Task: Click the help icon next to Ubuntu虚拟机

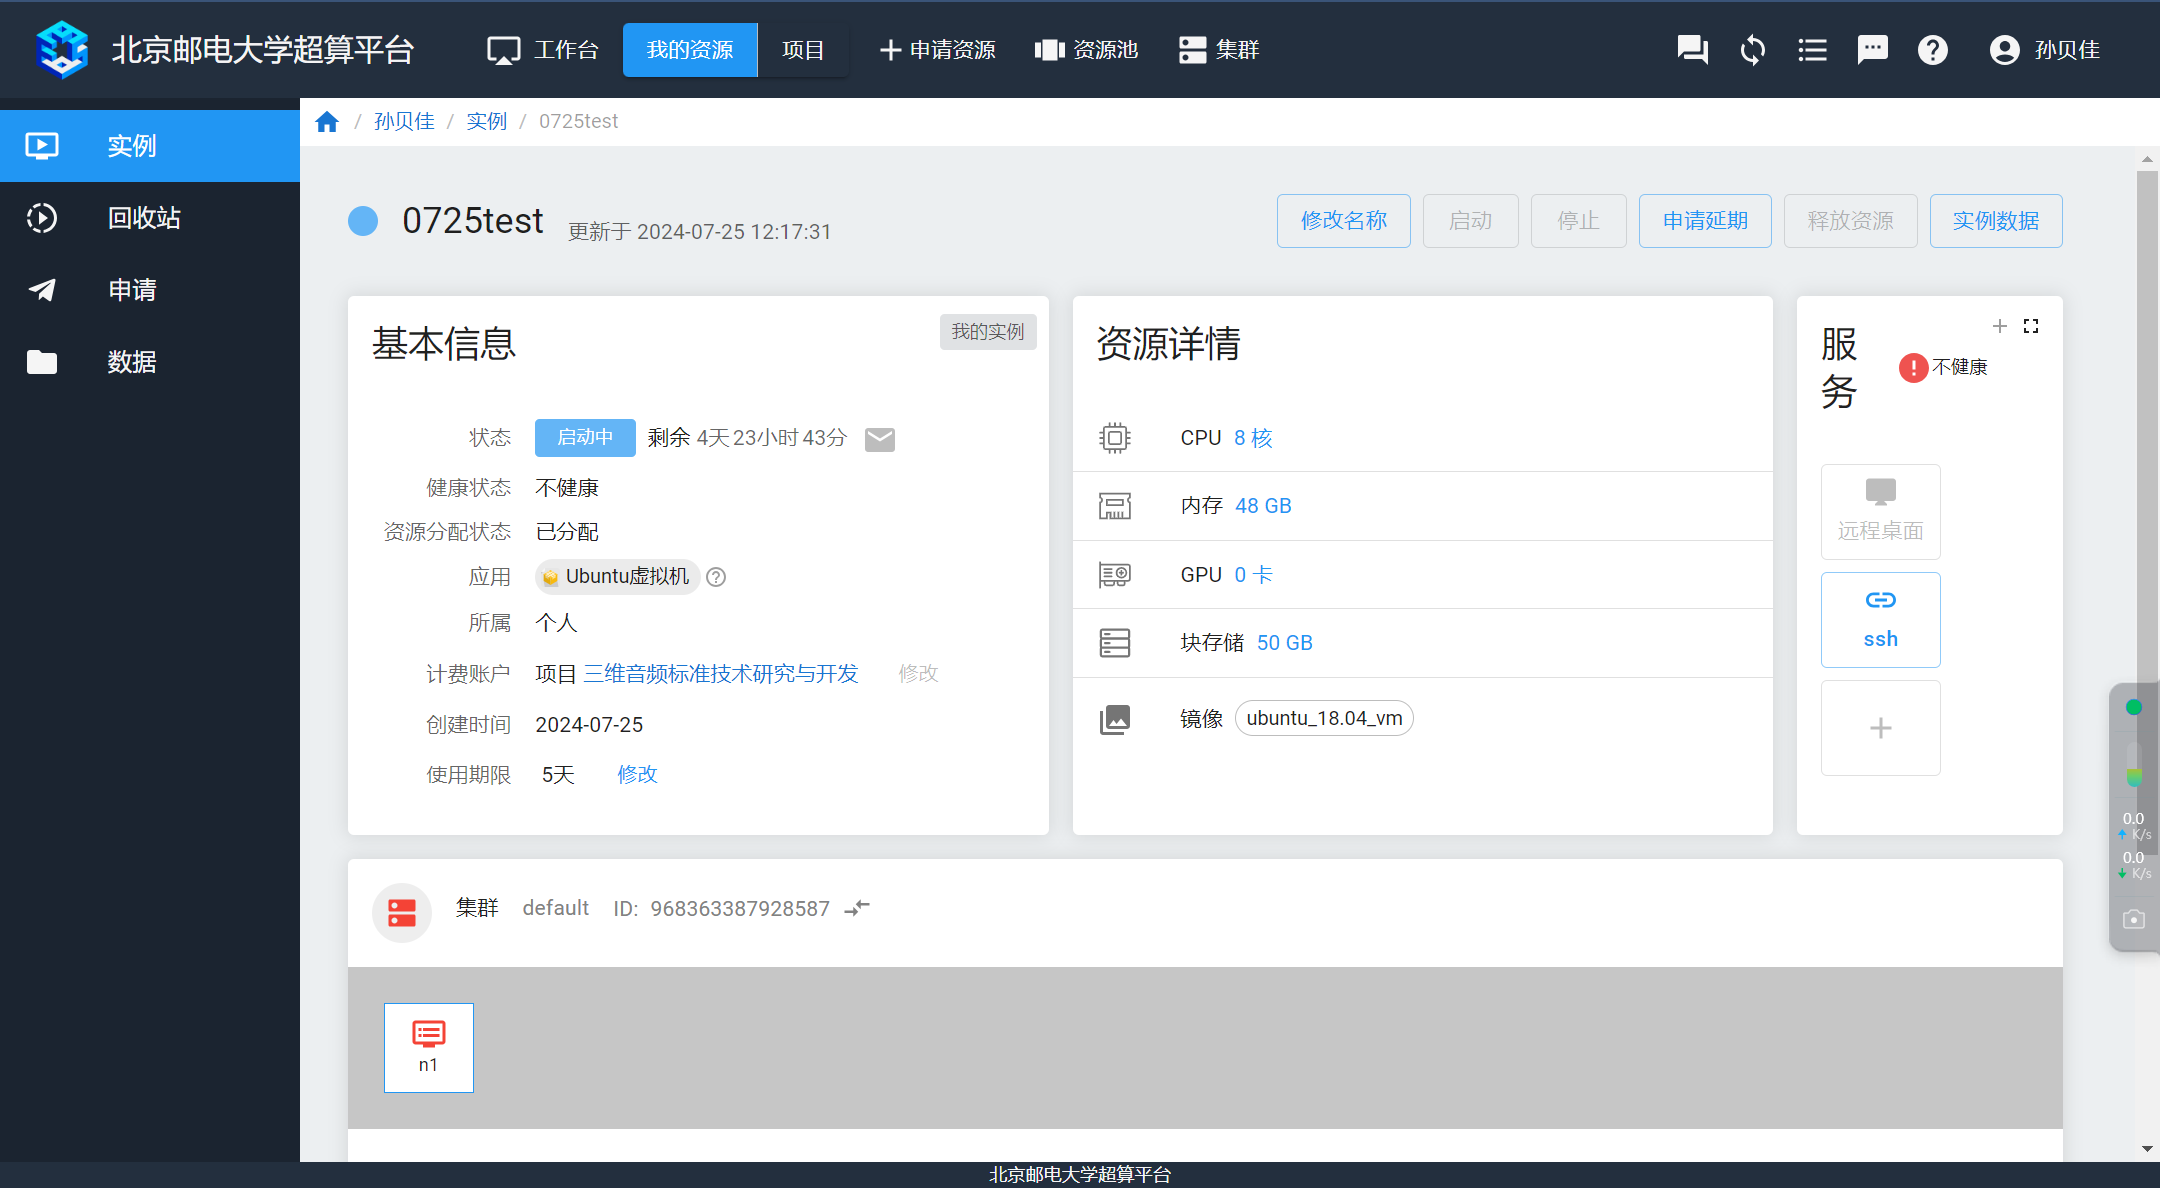Action: (716, 577)
